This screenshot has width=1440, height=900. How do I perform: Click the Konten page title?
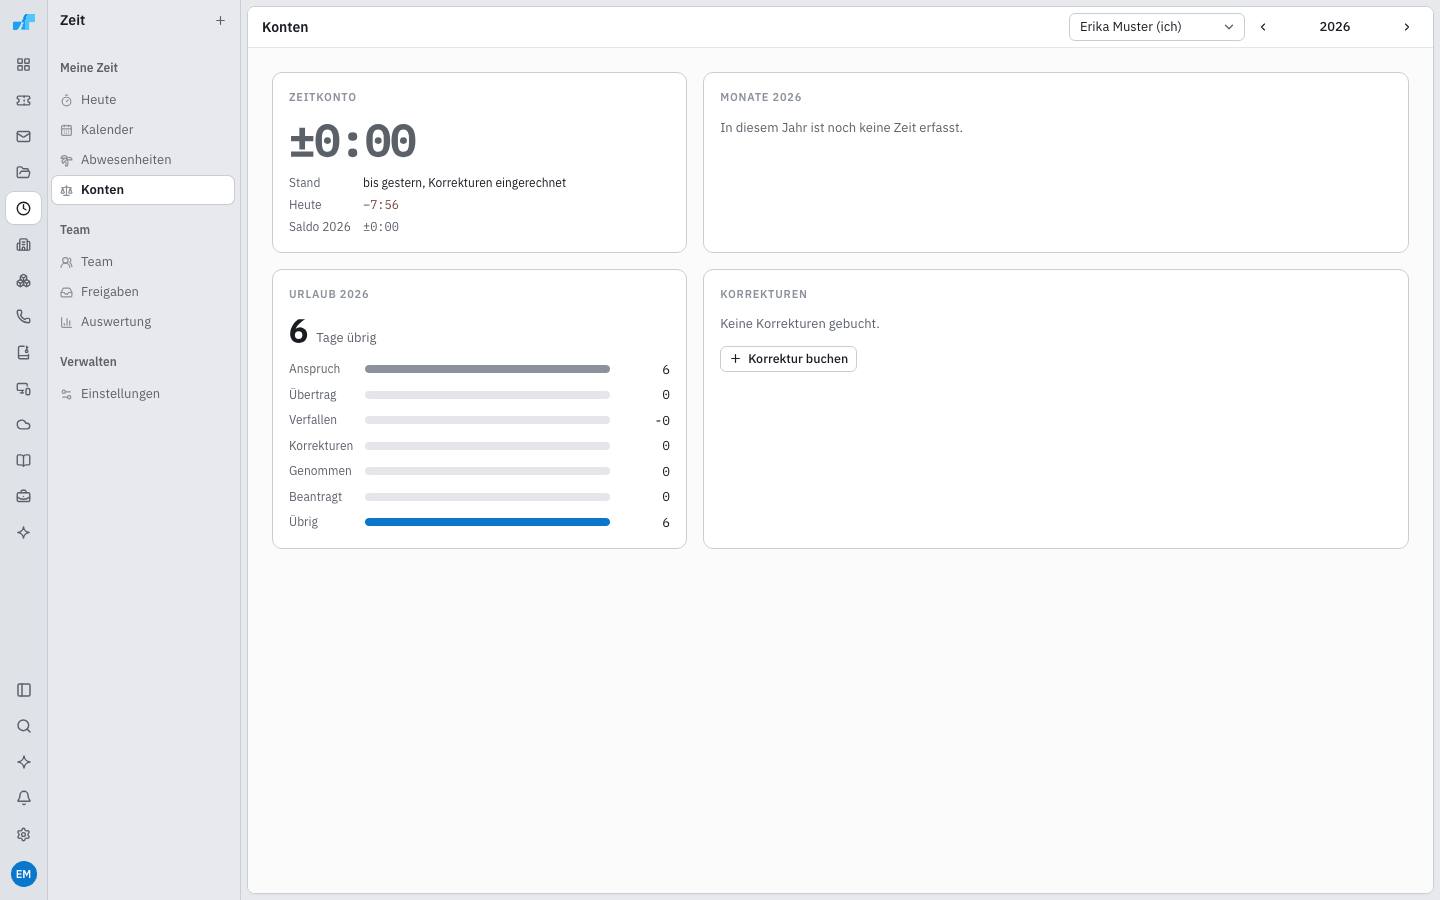pos(285,27)
